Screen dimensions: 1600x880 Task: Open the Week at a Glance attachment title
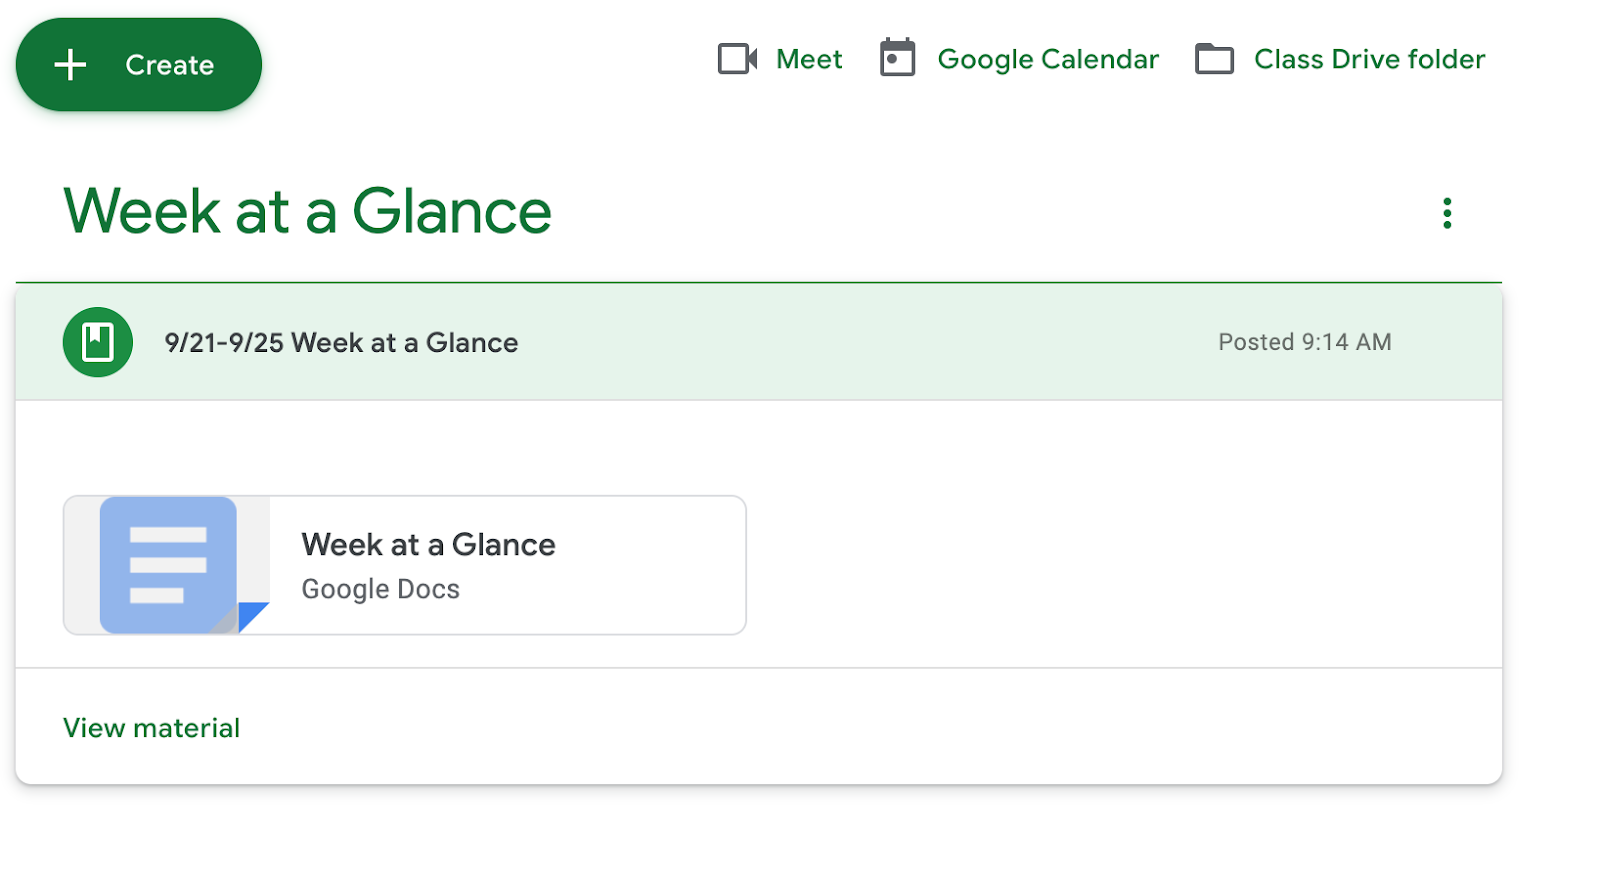point(428,545)
